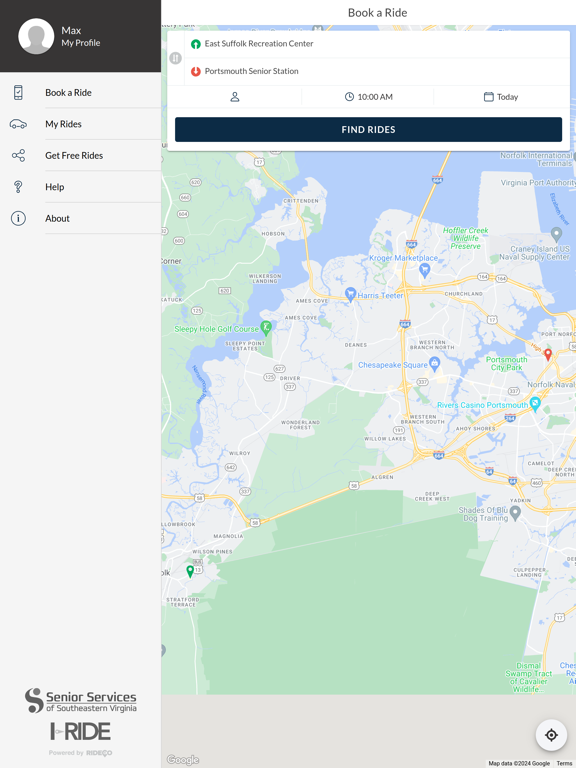Click the Portsmouth City Park map label
The width and height of the screenshot is (576, 768).
506,363
